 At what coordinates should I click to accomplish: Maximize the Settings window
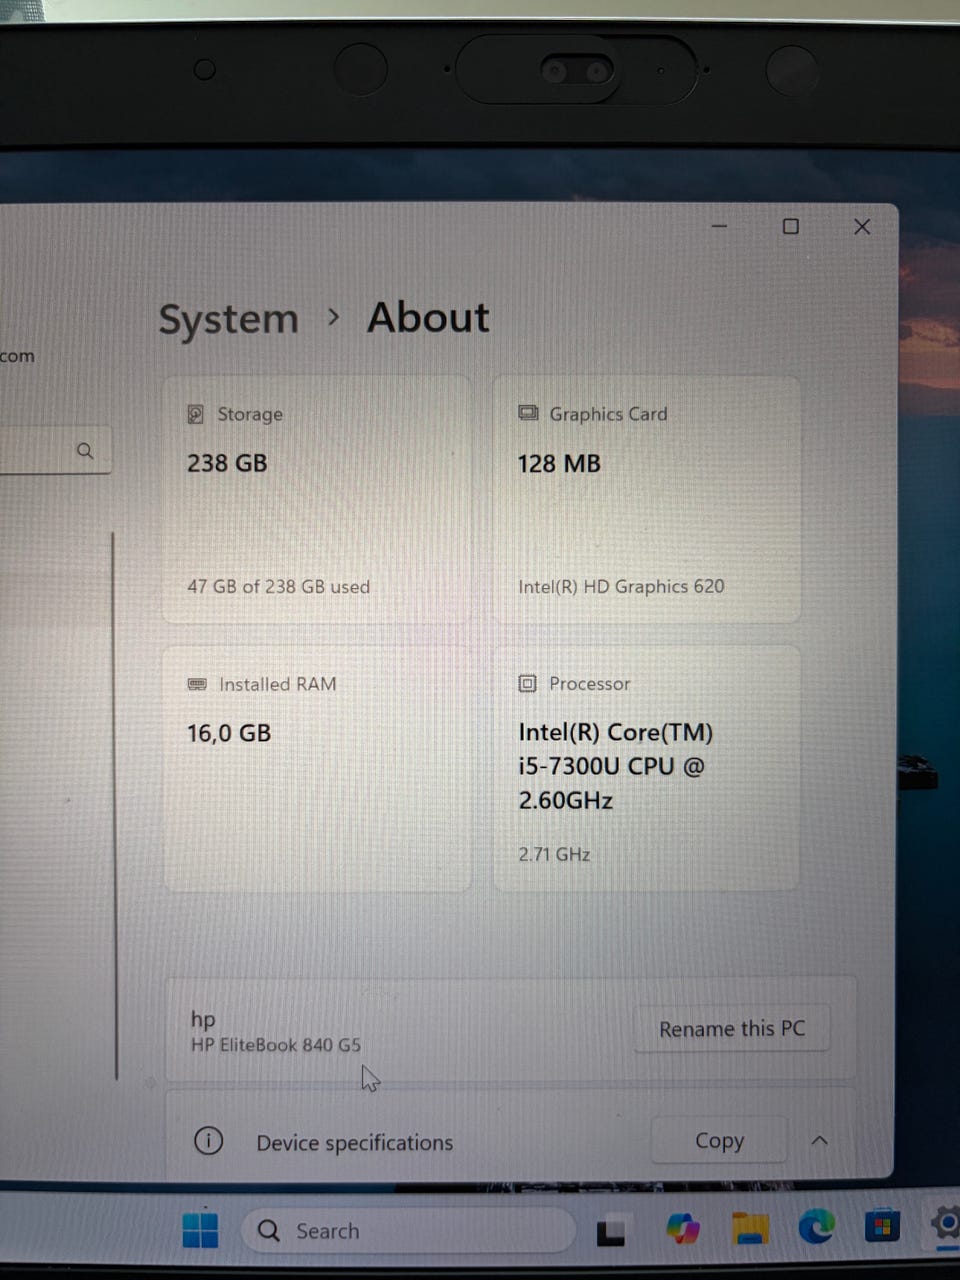point(790,227)
